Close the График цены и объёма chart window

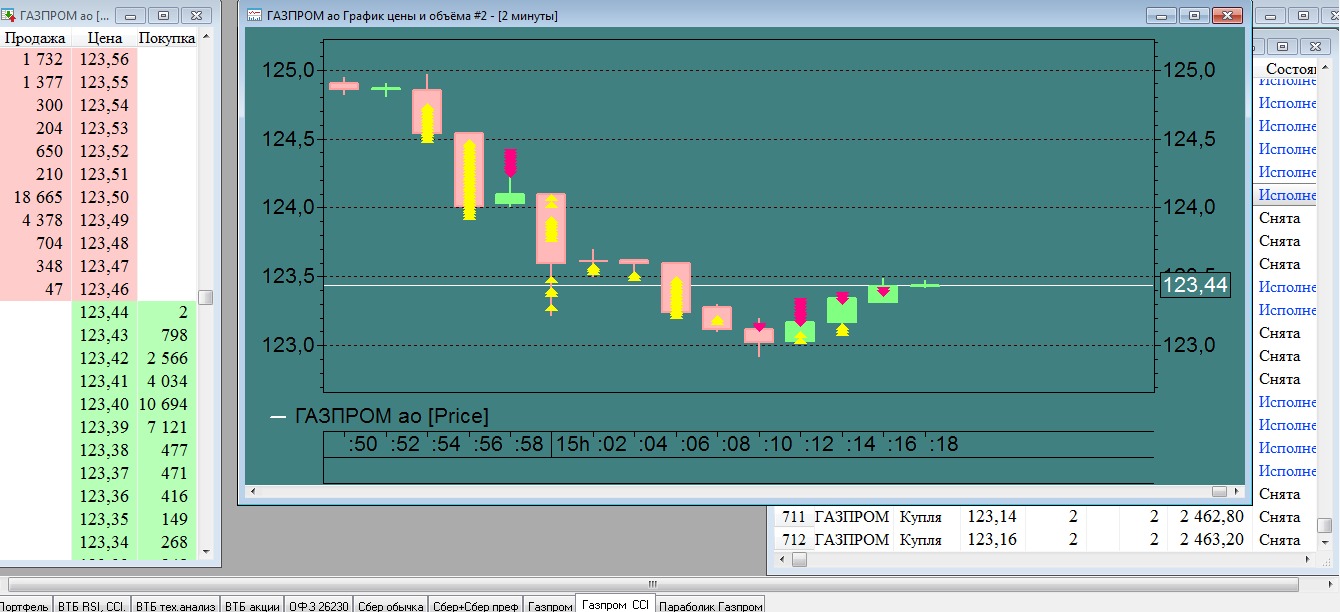pyautogui.click(x=1225, y=15)
